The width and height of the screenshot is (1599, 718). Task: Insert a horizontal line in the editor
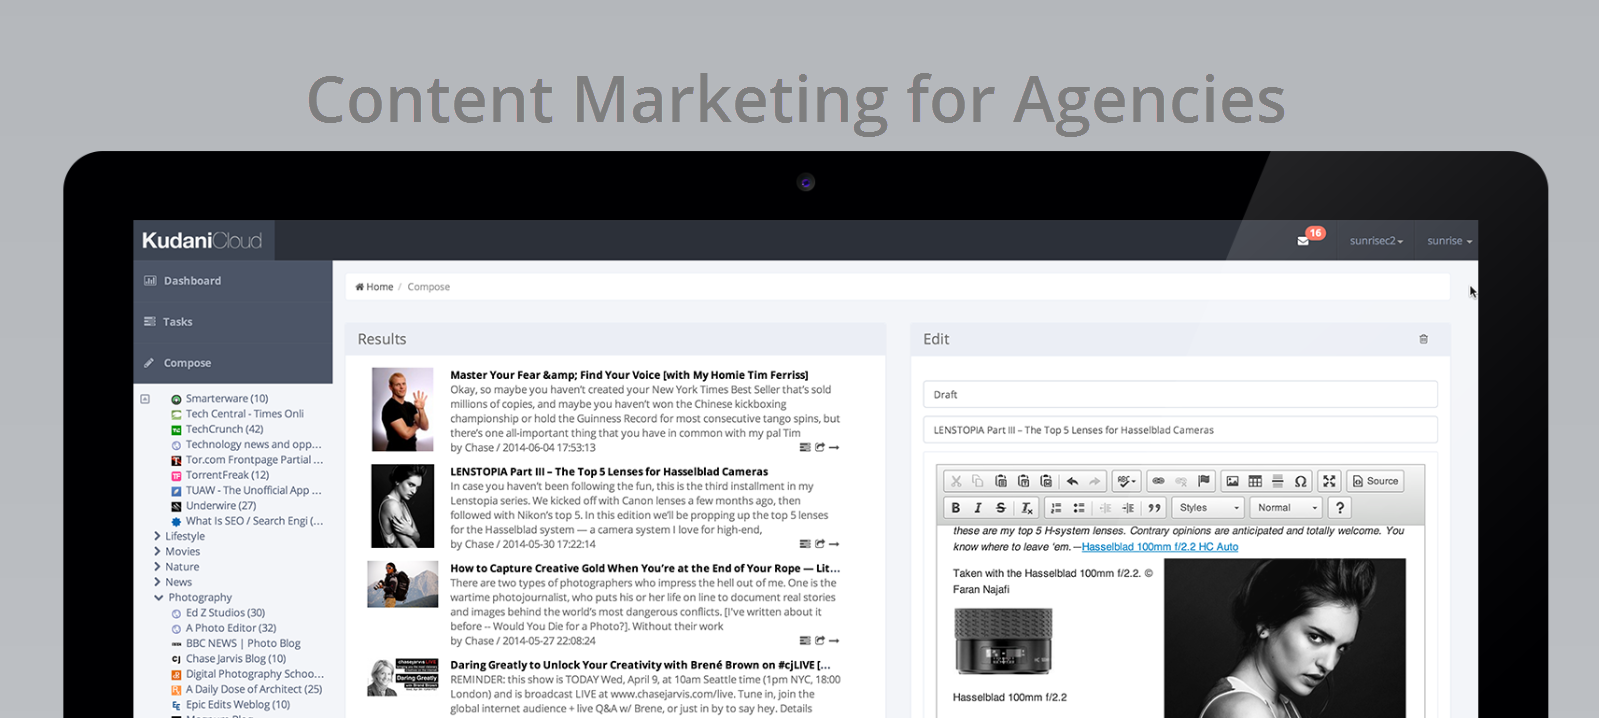1277,481
